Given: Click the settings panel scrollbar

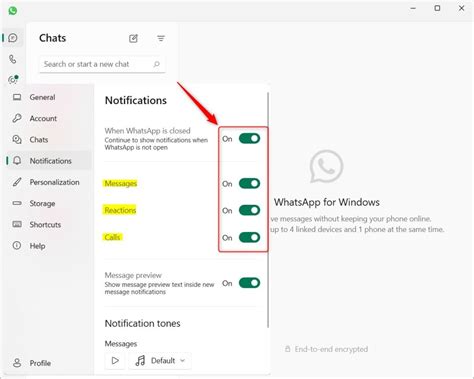Looking at the screenshot, I should point(268,210).
